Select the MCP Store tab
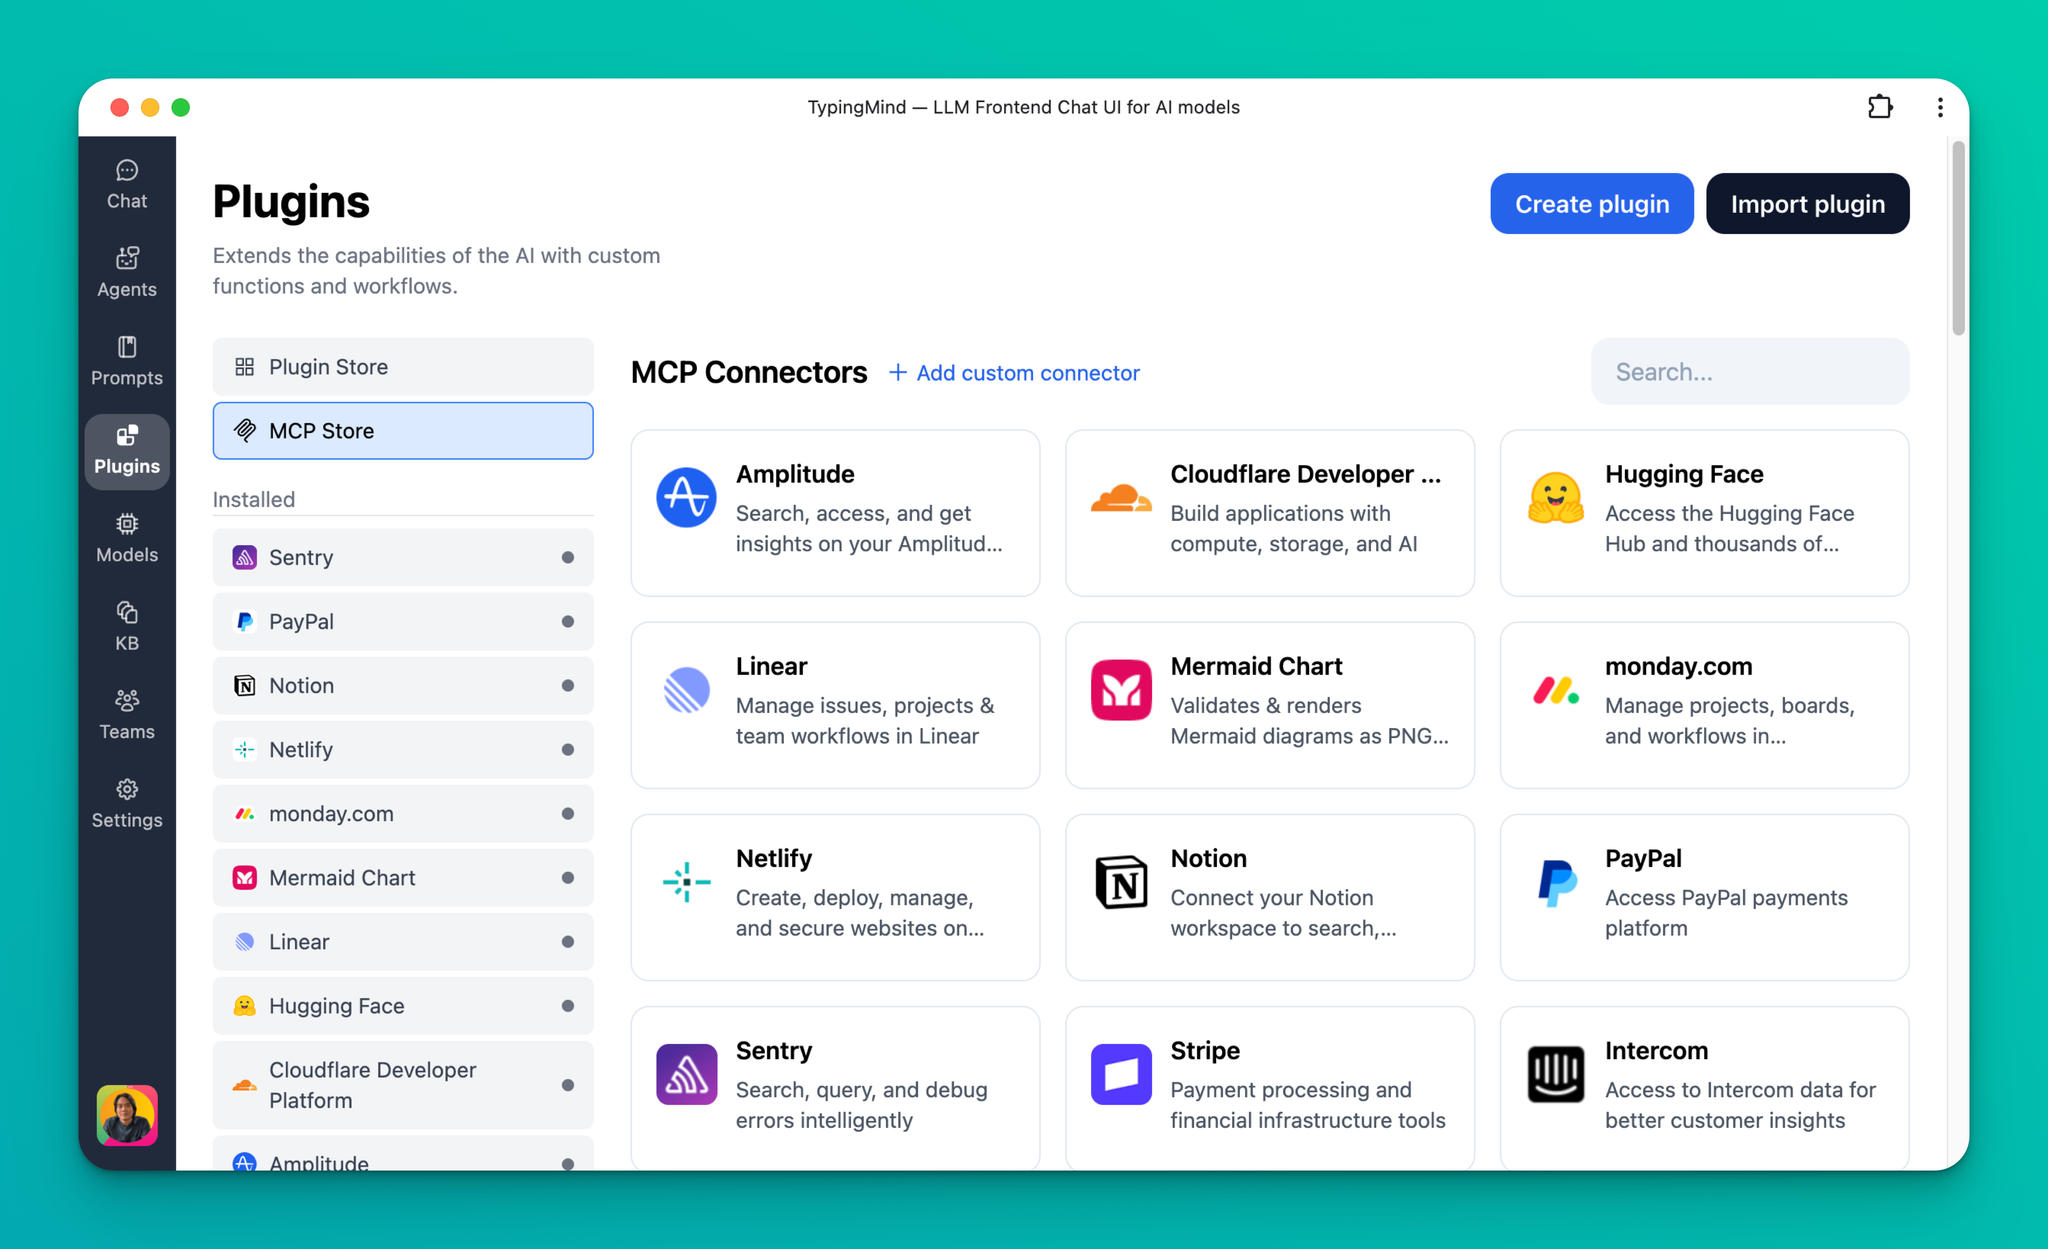Viewport: 2048px width, 1249px height. pyautogui.click(x=402, y=431)
